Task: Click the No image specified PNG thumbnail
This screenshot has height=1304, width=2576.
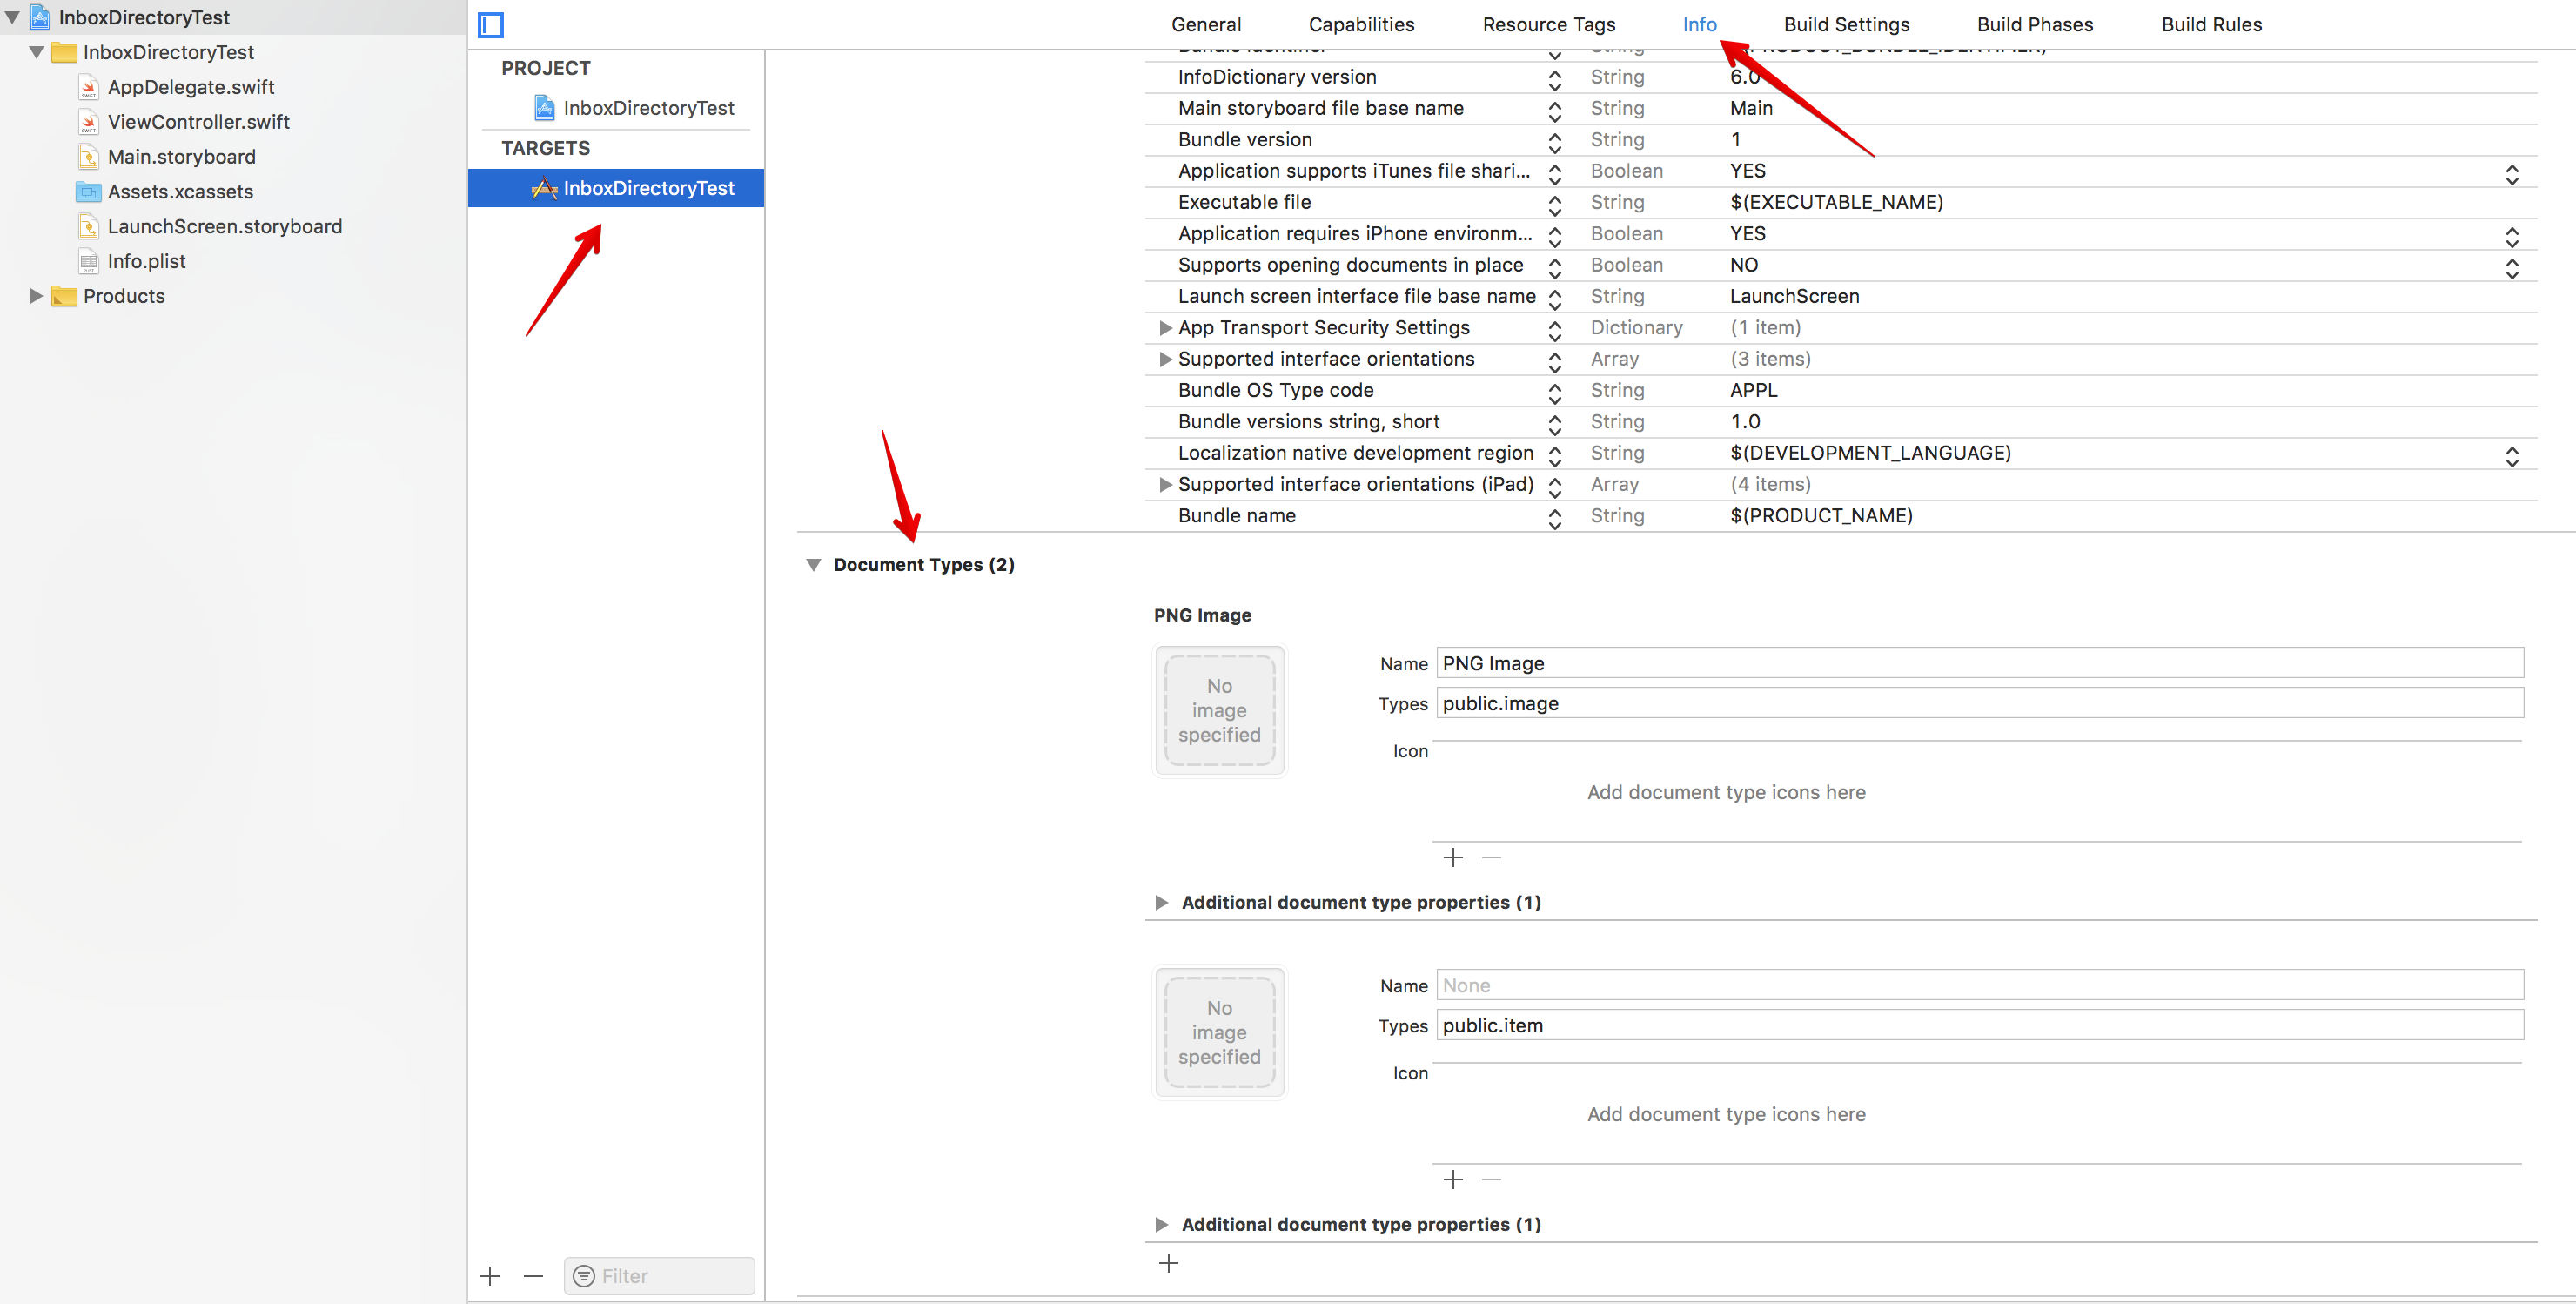Action: pos(1219,710)
